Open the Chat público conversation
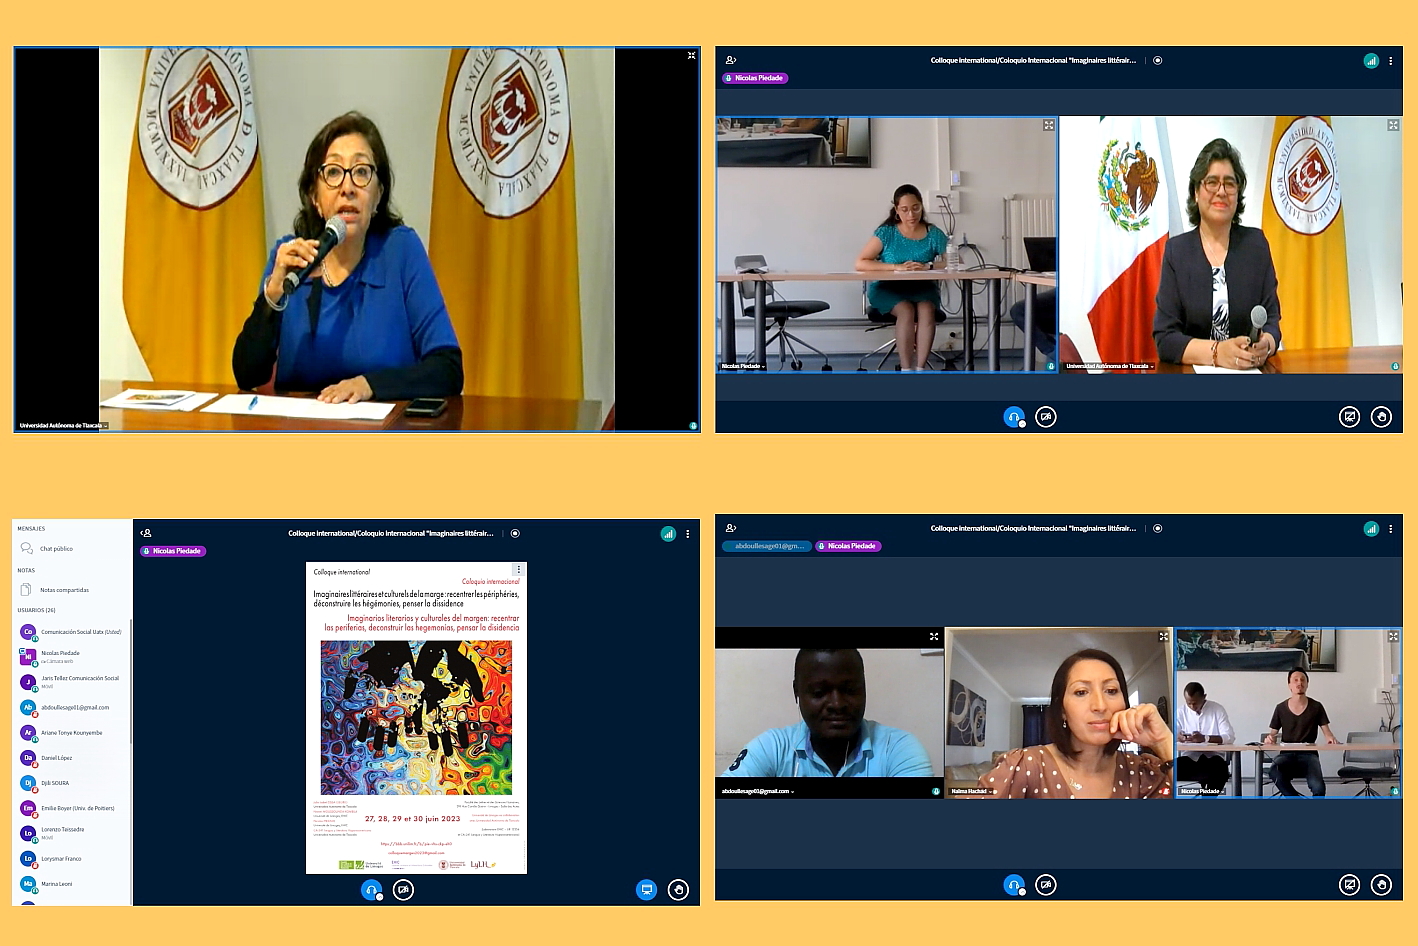1418x946 pixels. 56,549
